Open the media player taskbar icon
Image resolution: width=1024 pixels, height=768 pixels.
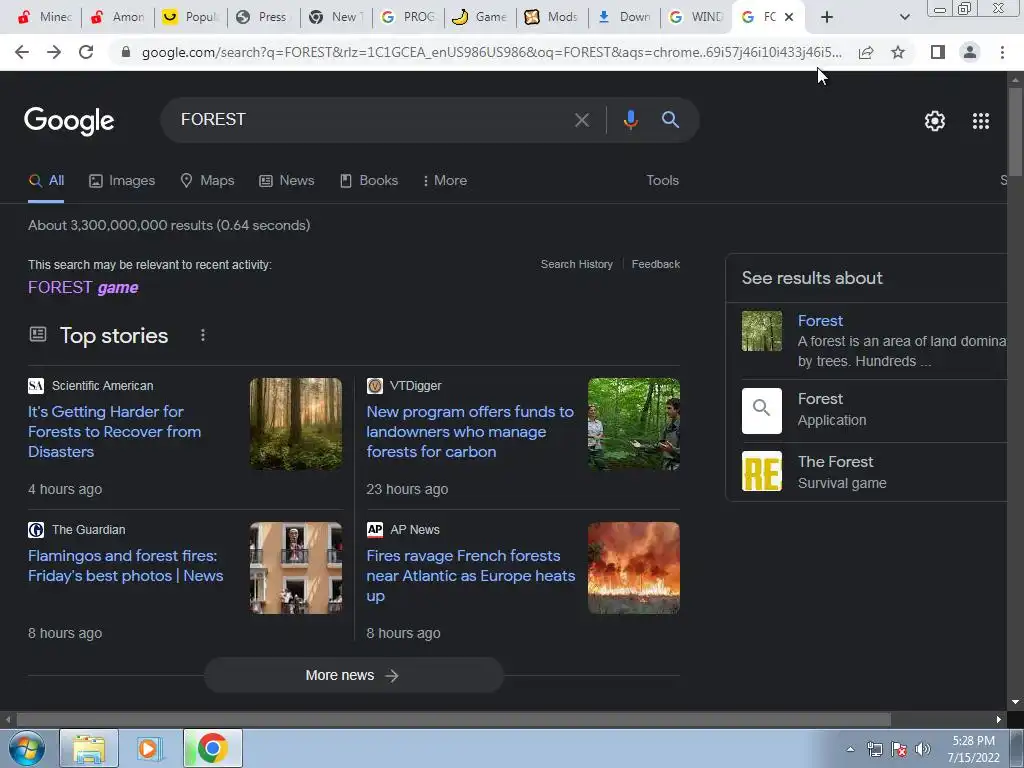149,748
